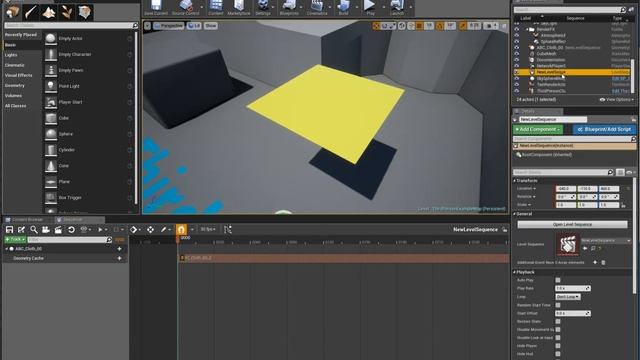Add element to Additional Event Receivers
The width and height of the screenshot is (640, 360).
click(595, 262)
